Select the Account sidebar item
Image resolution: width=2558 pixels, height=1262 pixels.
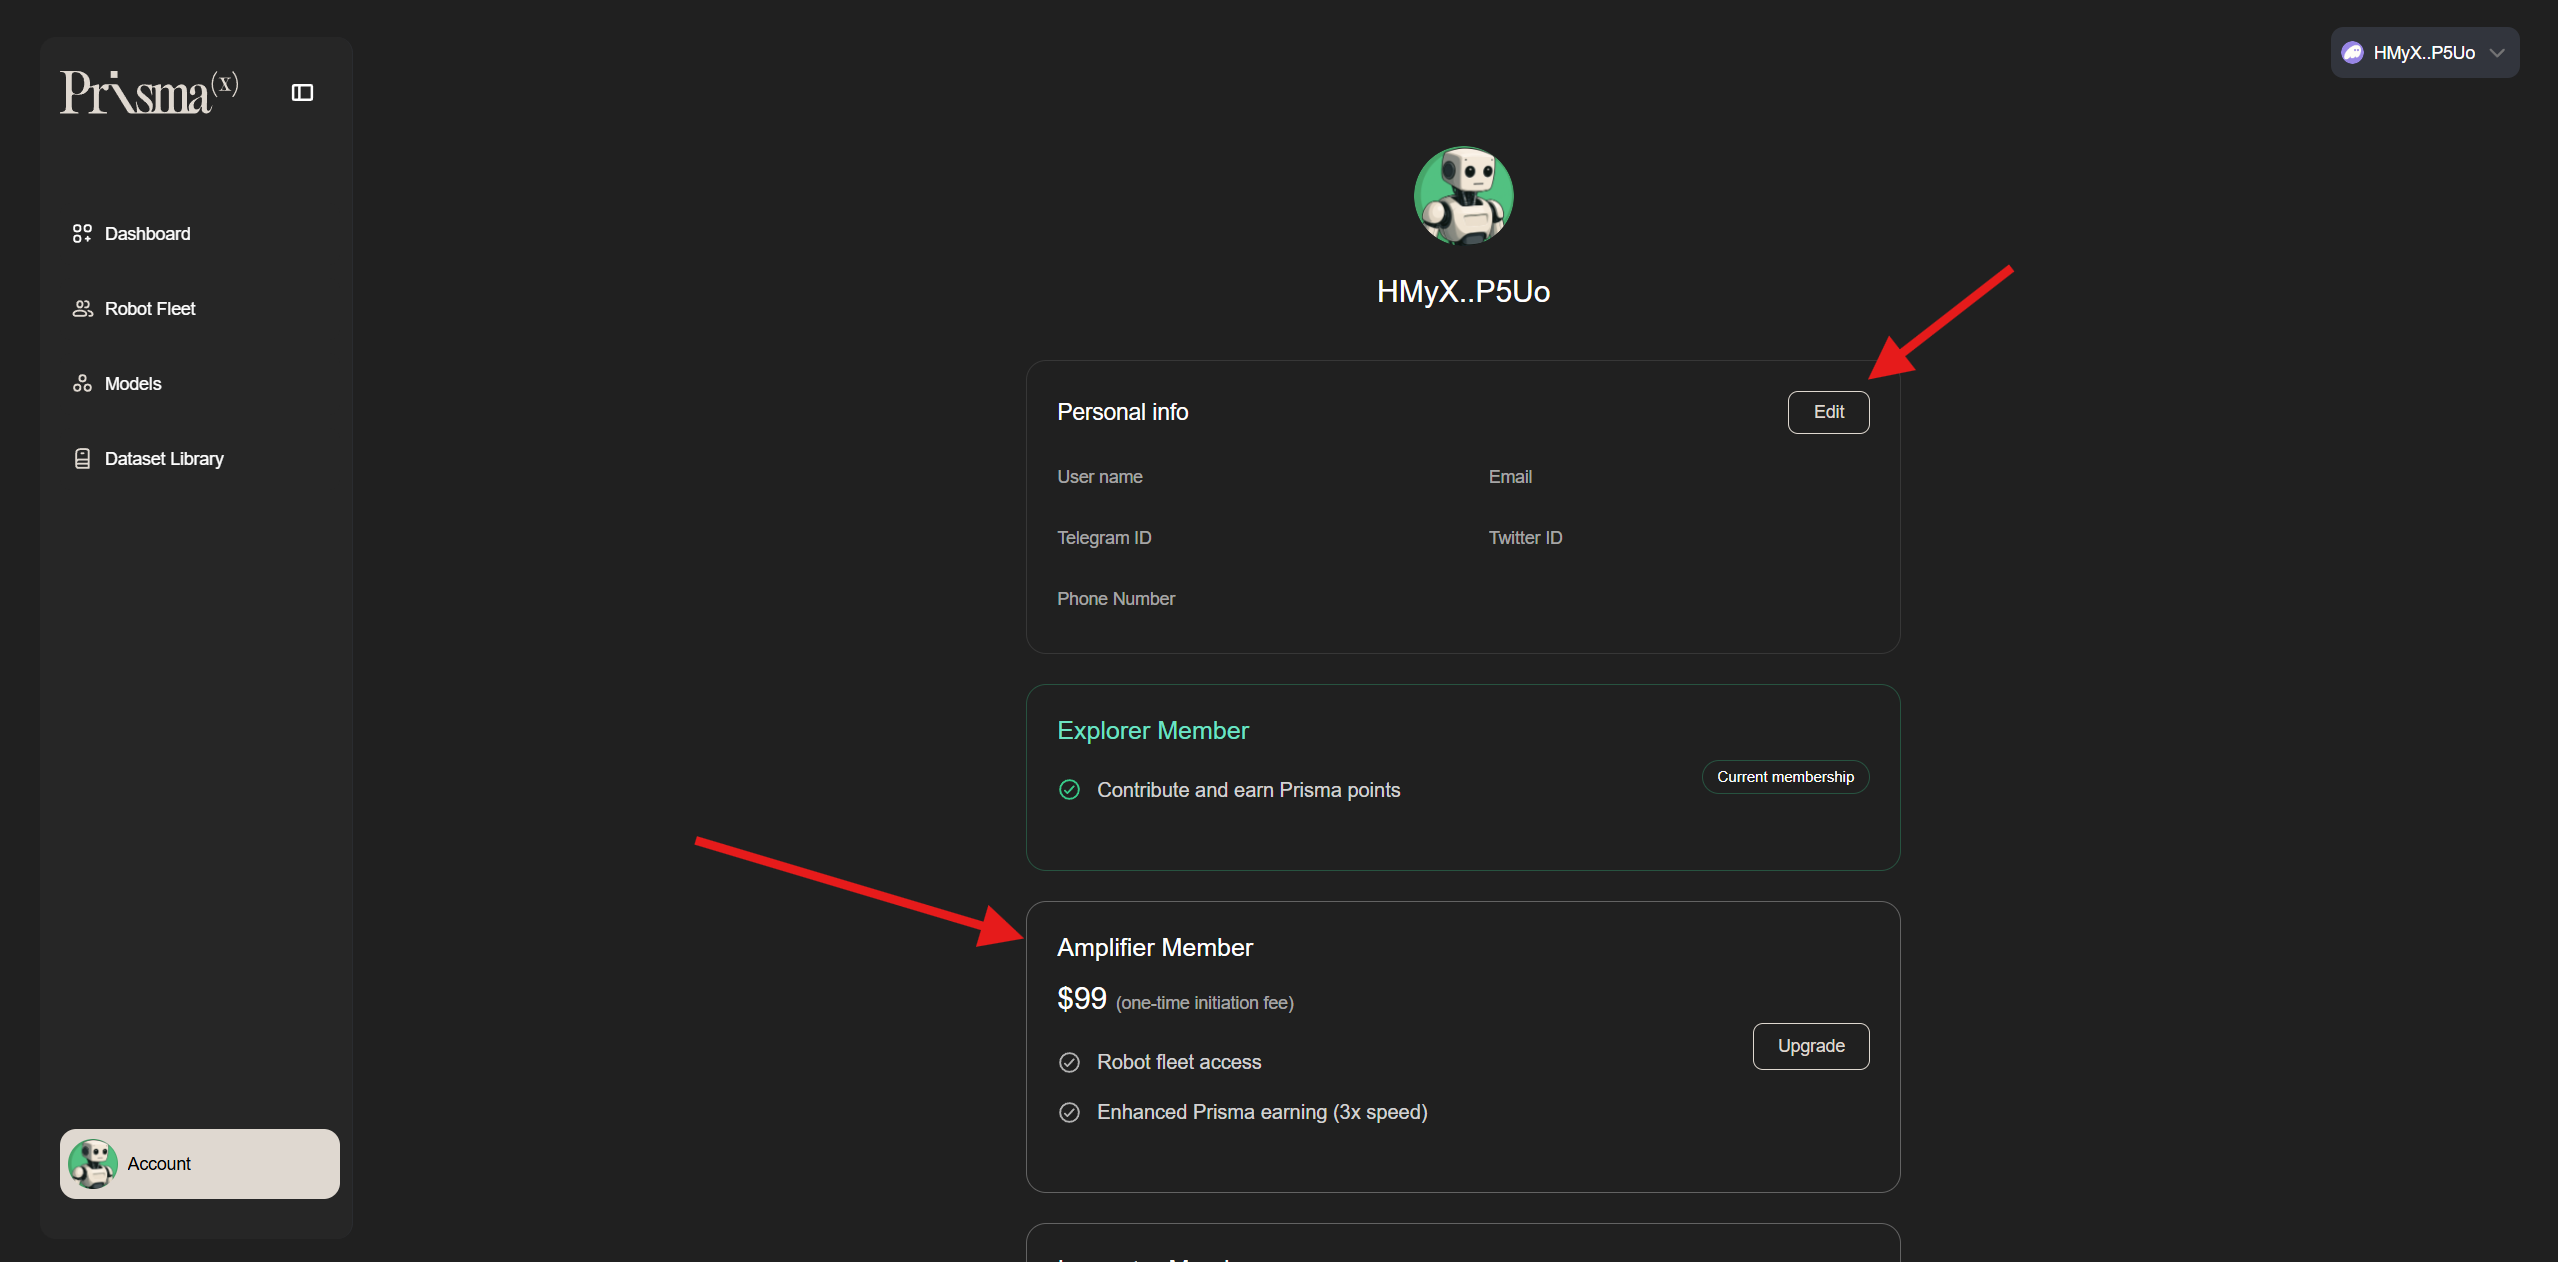(200, 1163)
